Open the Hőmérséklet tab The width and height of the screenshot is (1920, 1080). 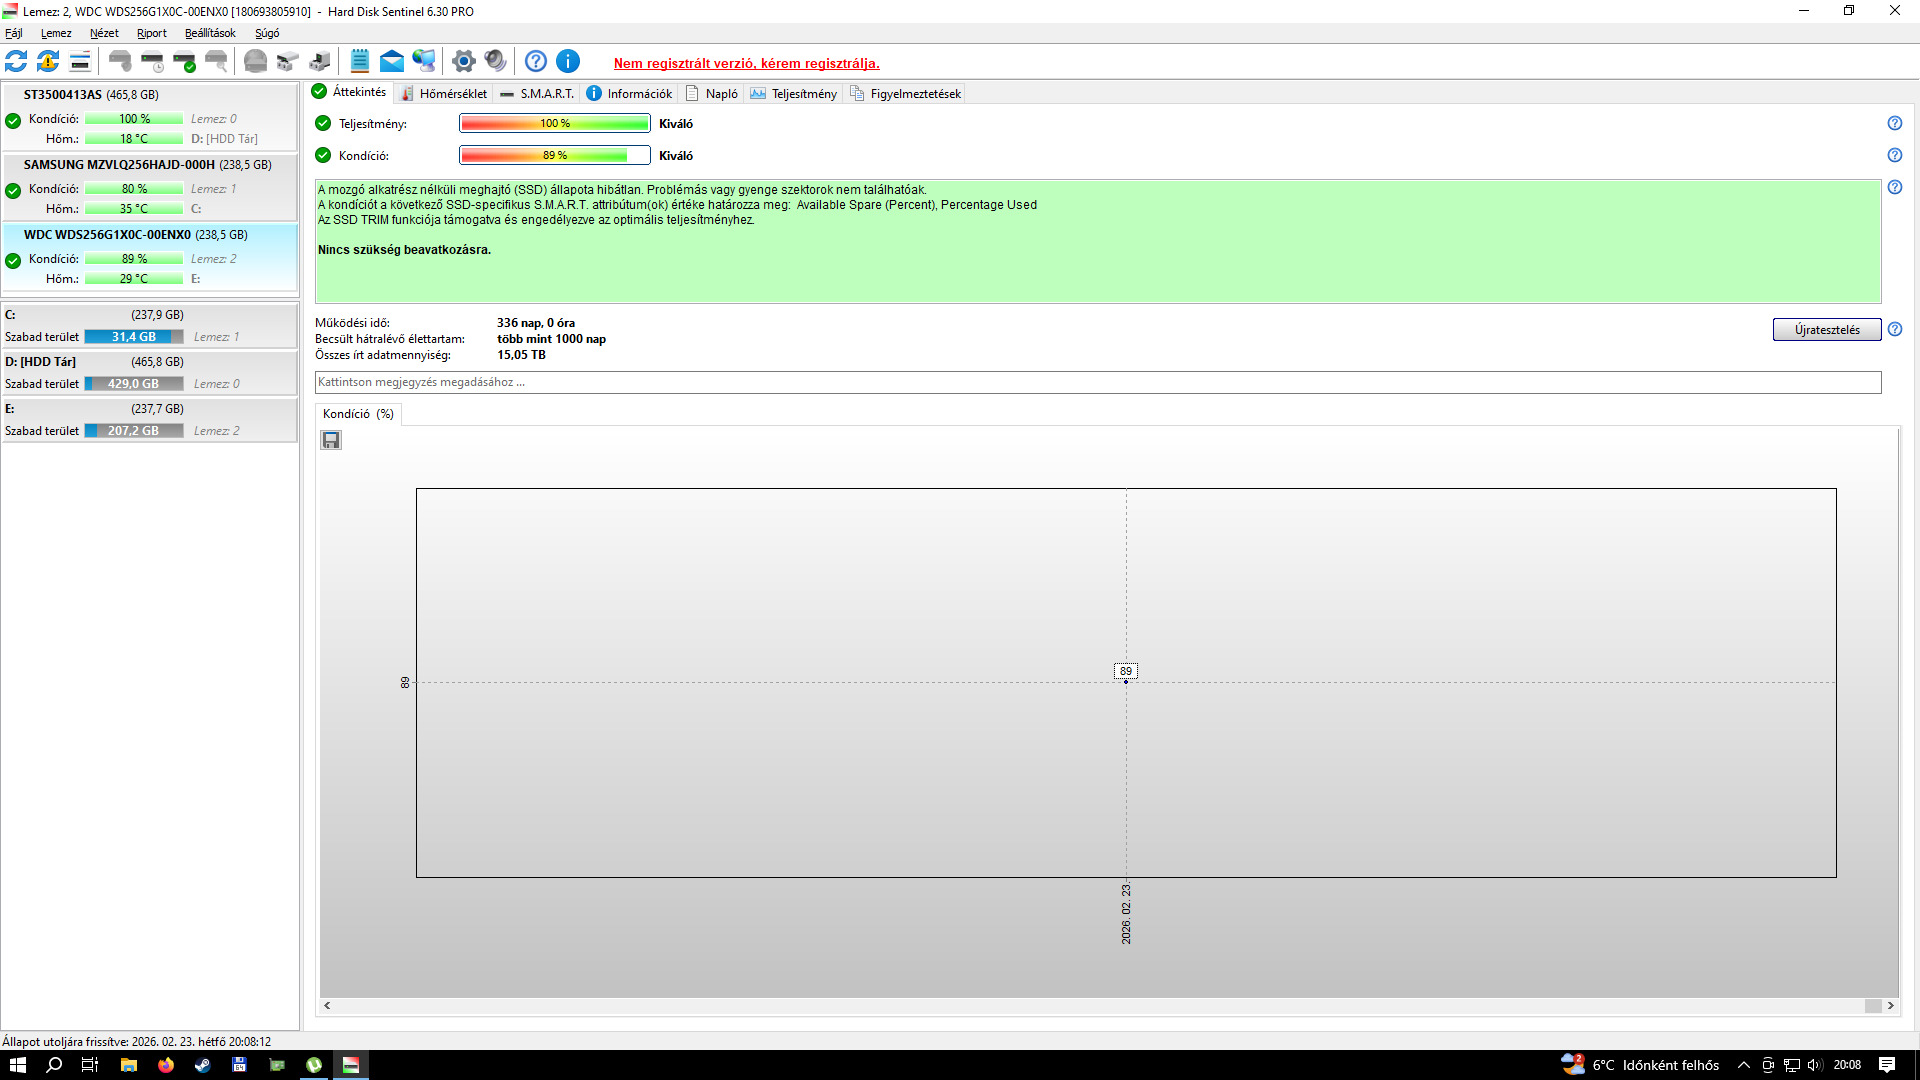coord(444,94)
